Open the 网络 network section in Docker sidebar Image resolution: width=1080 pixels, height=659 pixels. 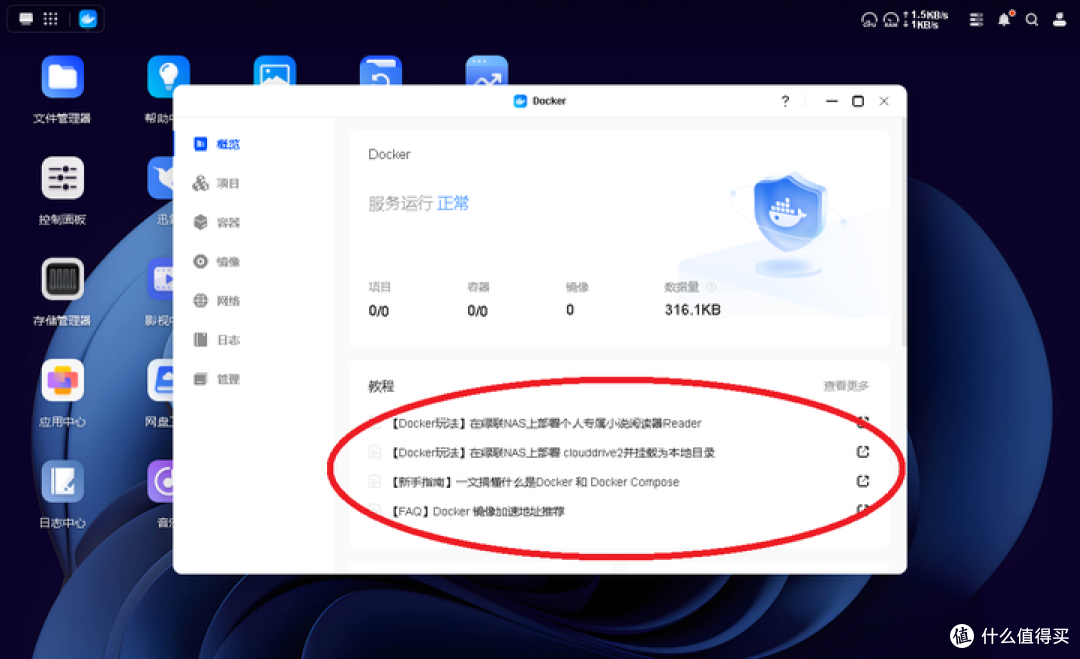click(216, 301)
